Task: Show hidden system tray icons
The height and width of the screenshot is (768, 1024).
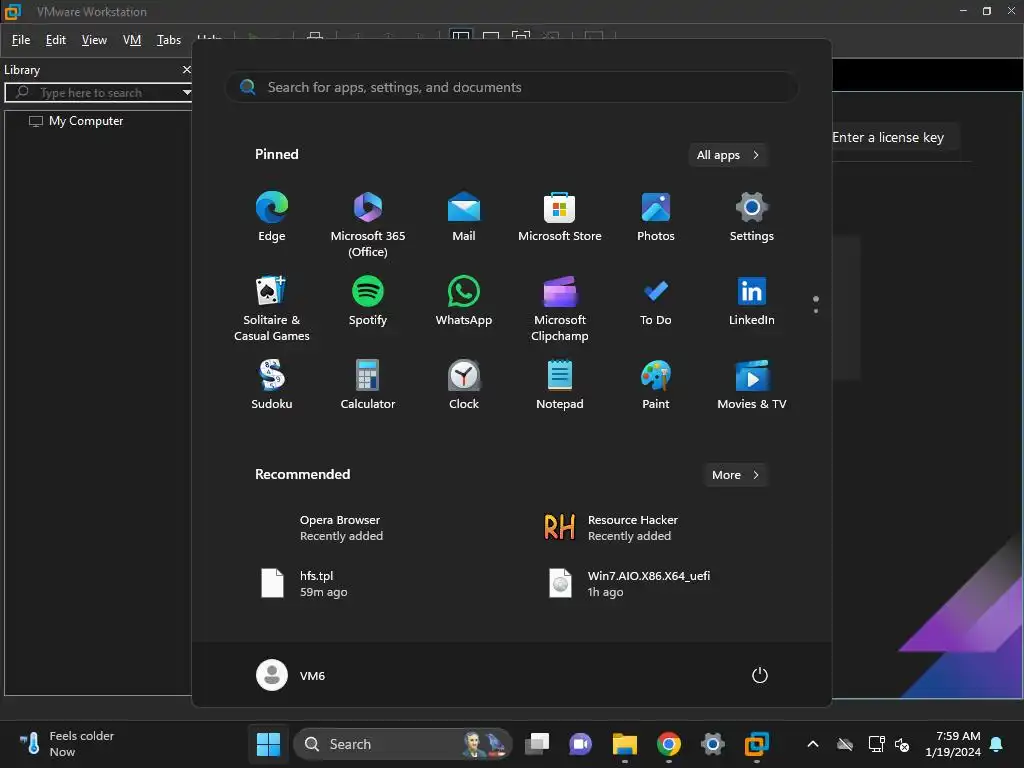Action: pyautogui.click(x=812, y=744)
